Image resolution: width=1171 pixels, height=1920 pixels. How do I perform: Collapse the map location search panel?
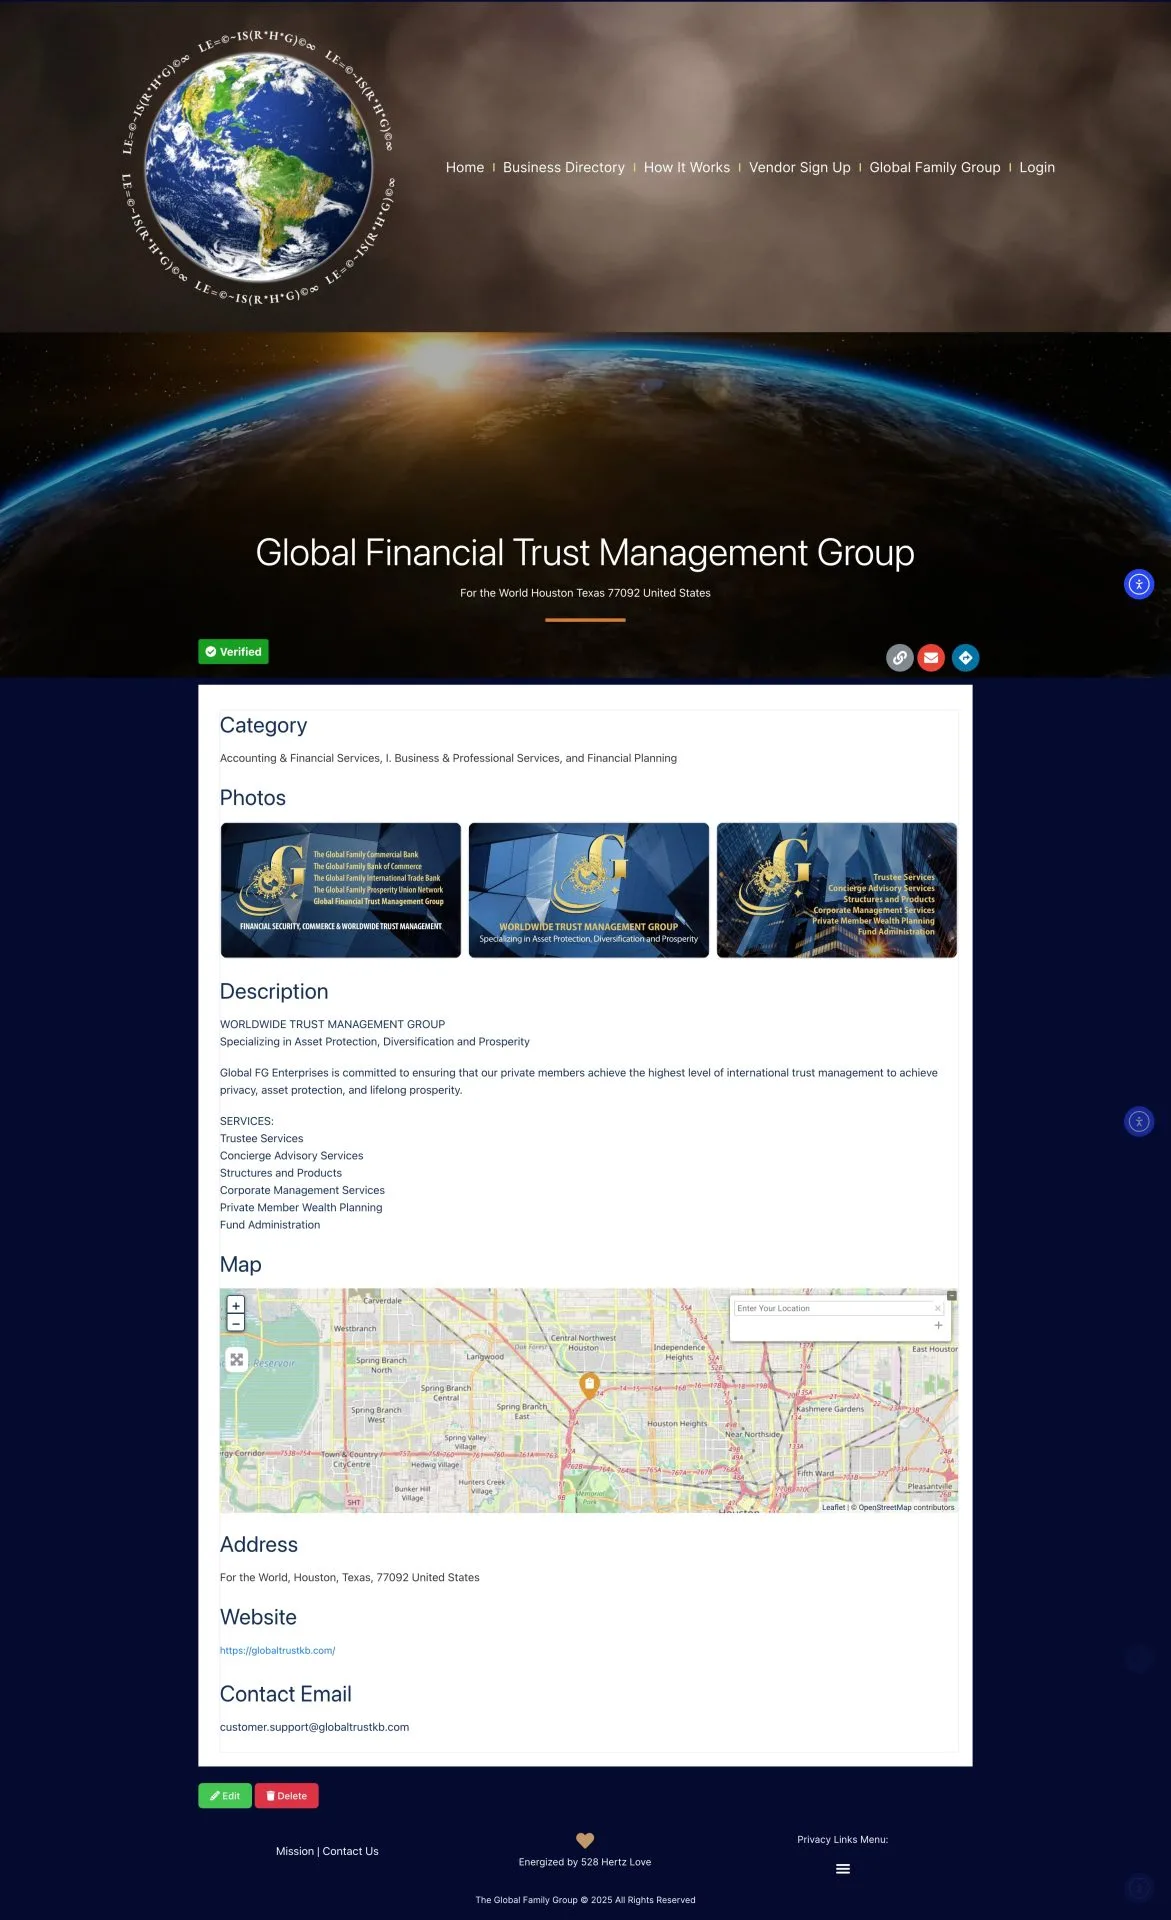(951, 1295)
